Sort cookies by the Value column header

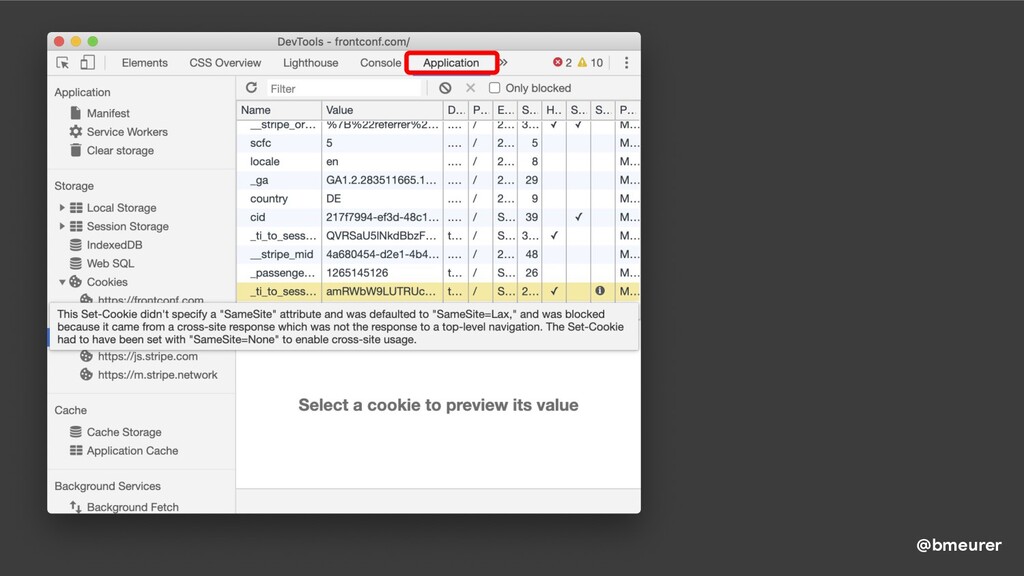click(x=382, y=110)
